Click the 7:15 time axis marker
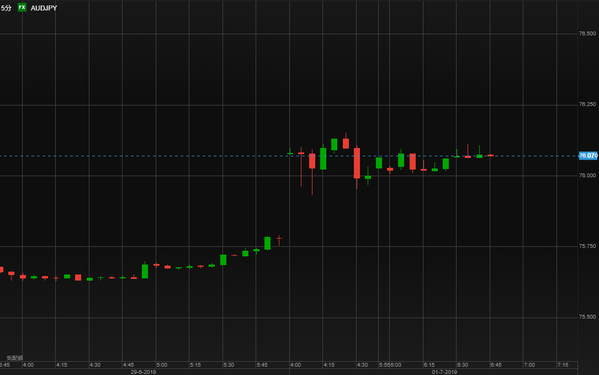599x375 pixels. (562, 365)
